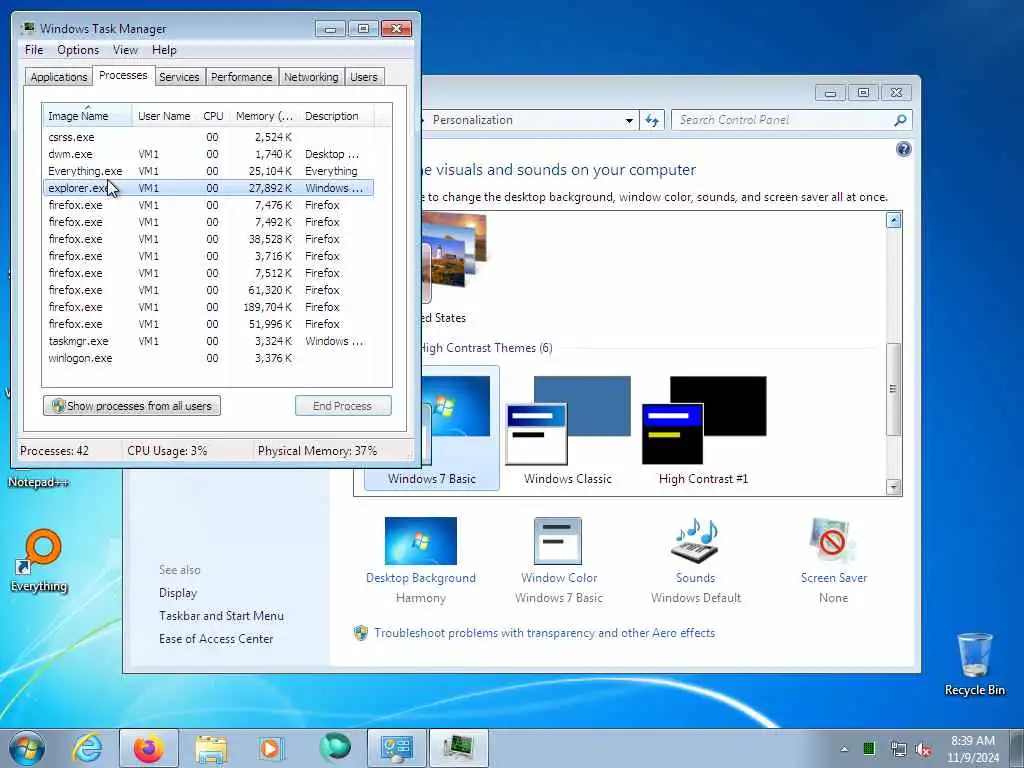The height and width of the screenshot is (768, 1024).
Task: Open the File menu in Task Manager
Action: [x=34, y=50]
